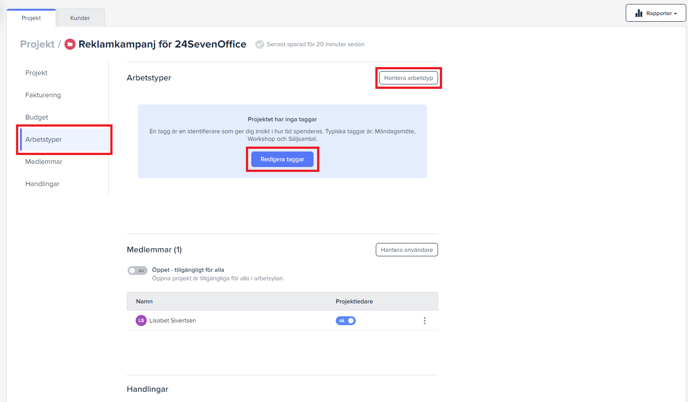Screen dimensions: 688x402
Task: Click the saved status checkmark icon
Action: click(x=259, y=45)
